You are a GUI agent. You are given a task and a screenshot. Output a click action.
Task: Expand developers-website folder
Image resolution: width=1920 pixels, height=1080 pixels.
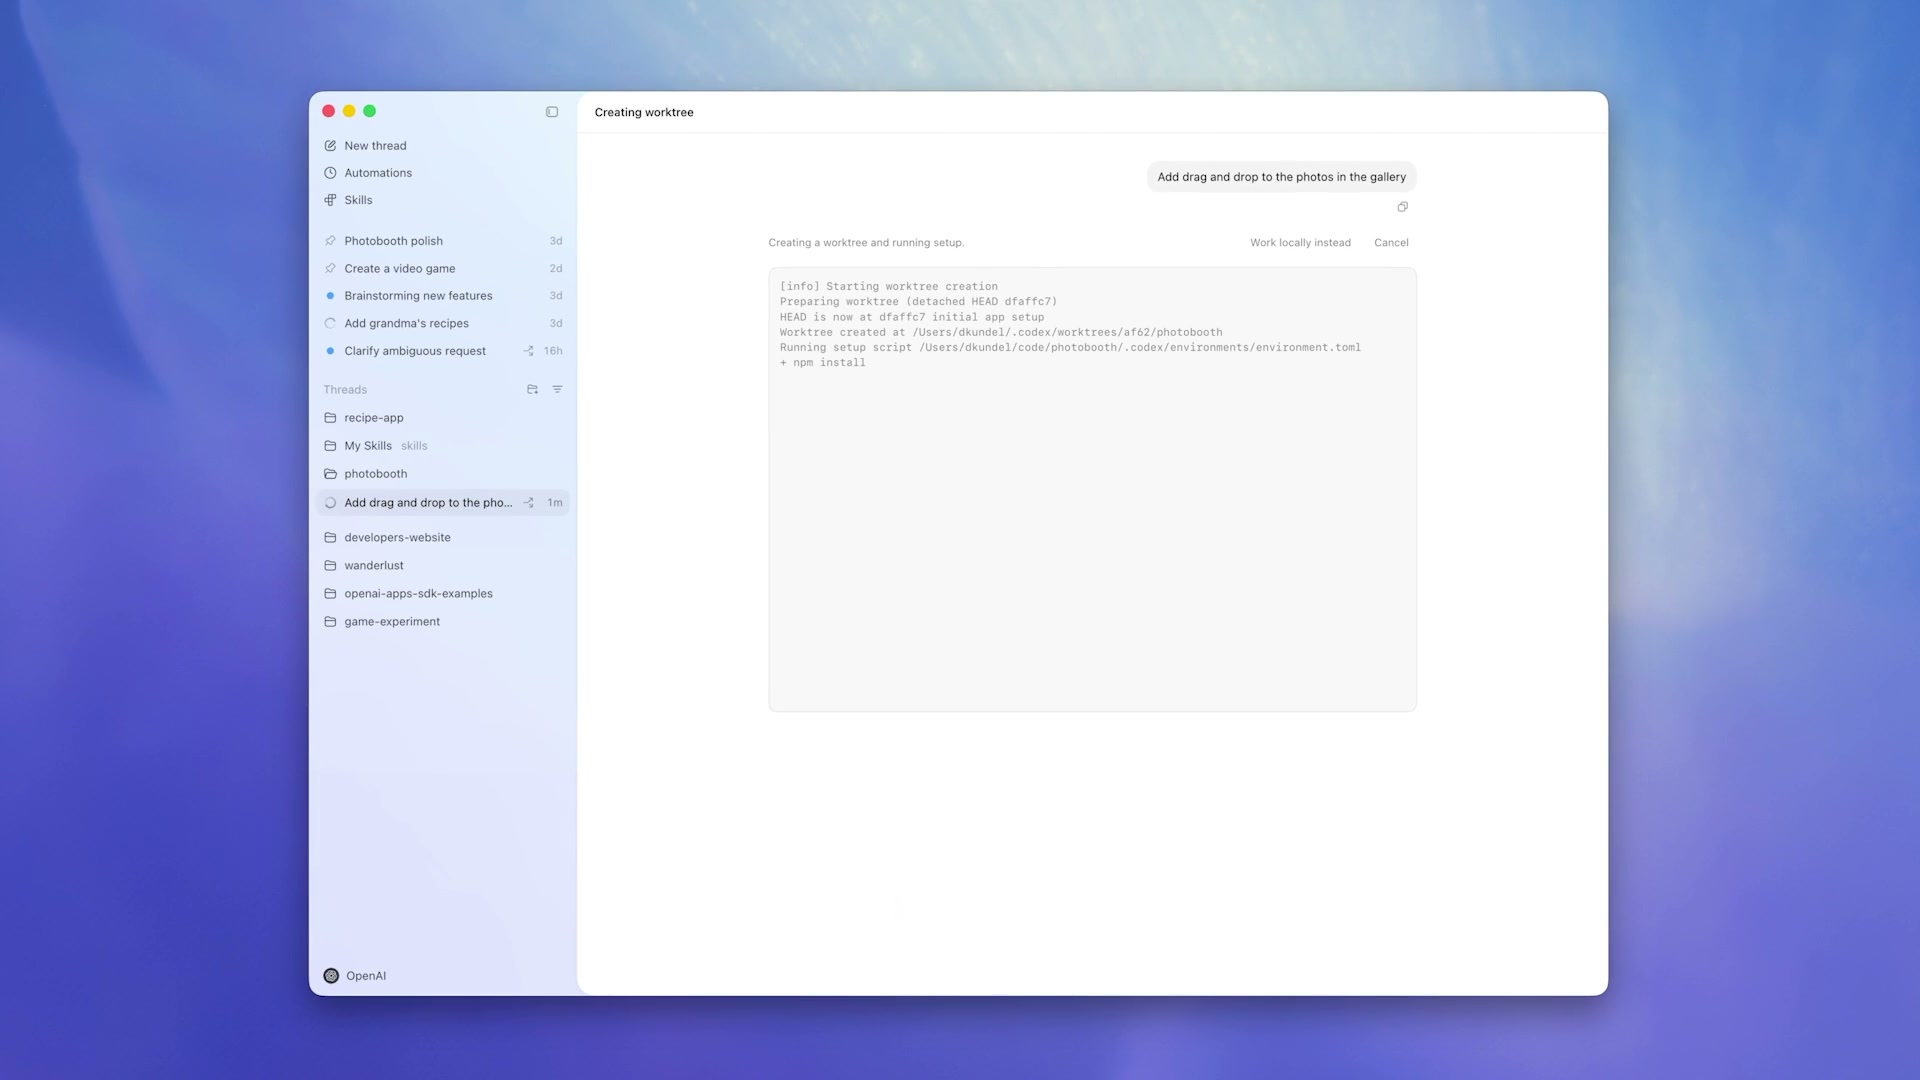442,538
